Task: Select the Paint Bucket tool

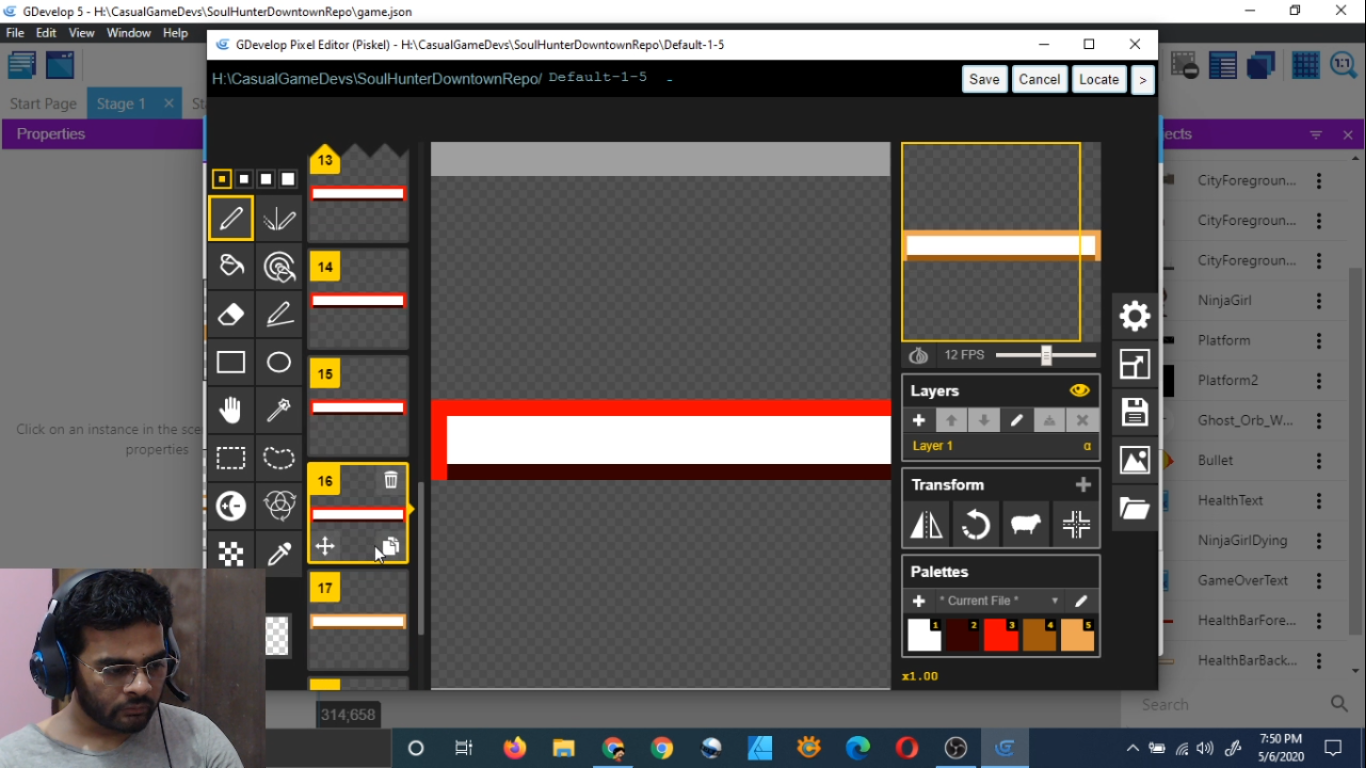Action: pyautogui.click(x=231, y=266)
